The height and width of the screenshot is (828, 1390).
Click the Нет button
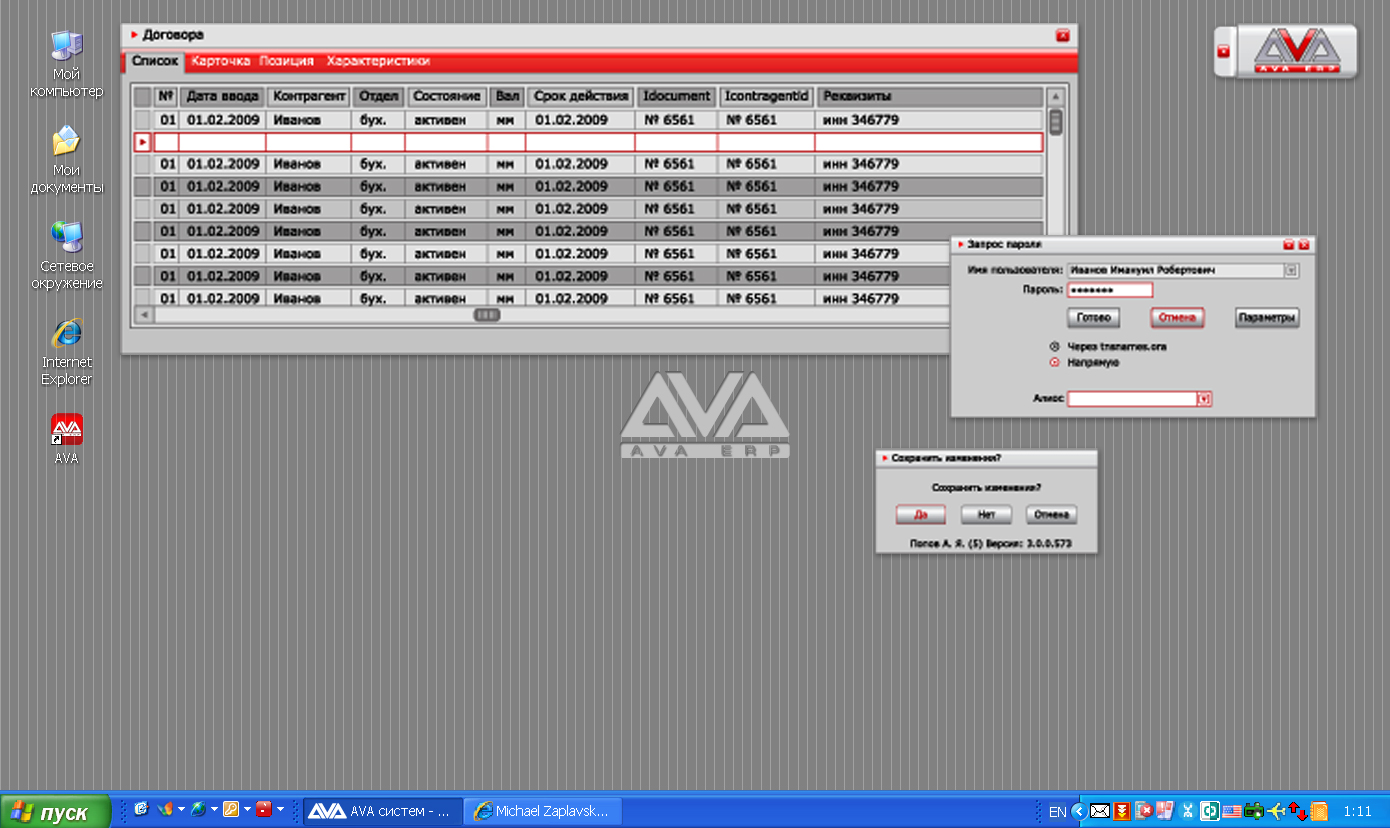pos(987,515)
